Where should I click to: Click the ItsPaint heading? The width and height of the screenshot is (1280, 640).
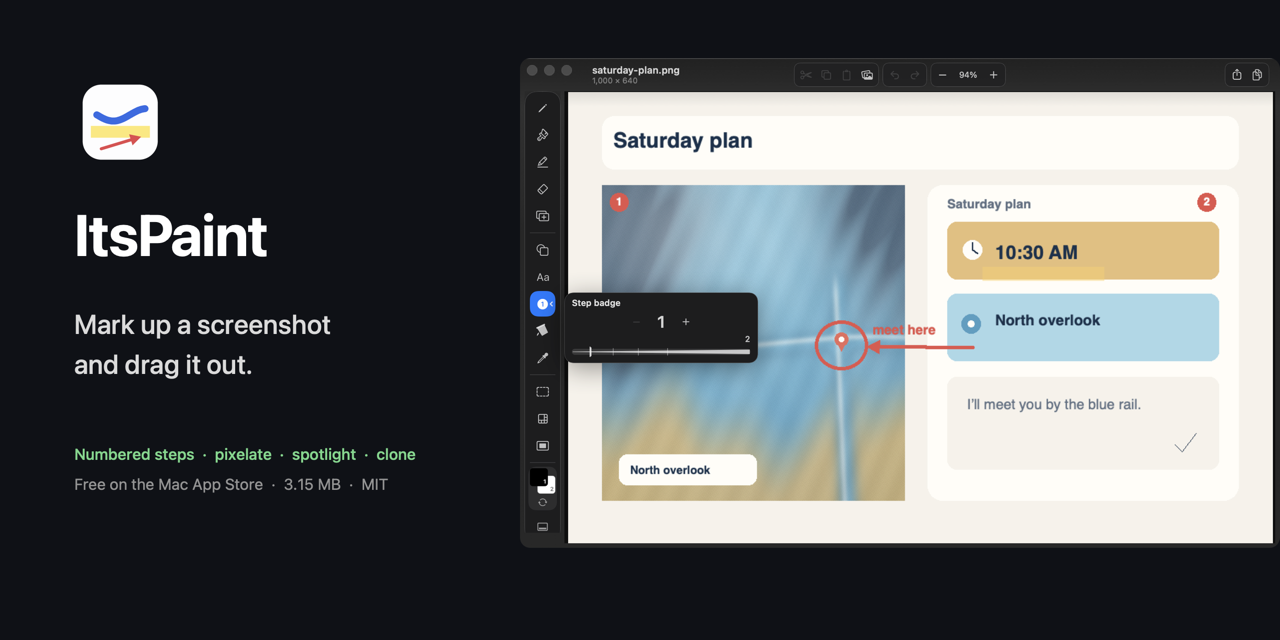(x=171, y=236)
